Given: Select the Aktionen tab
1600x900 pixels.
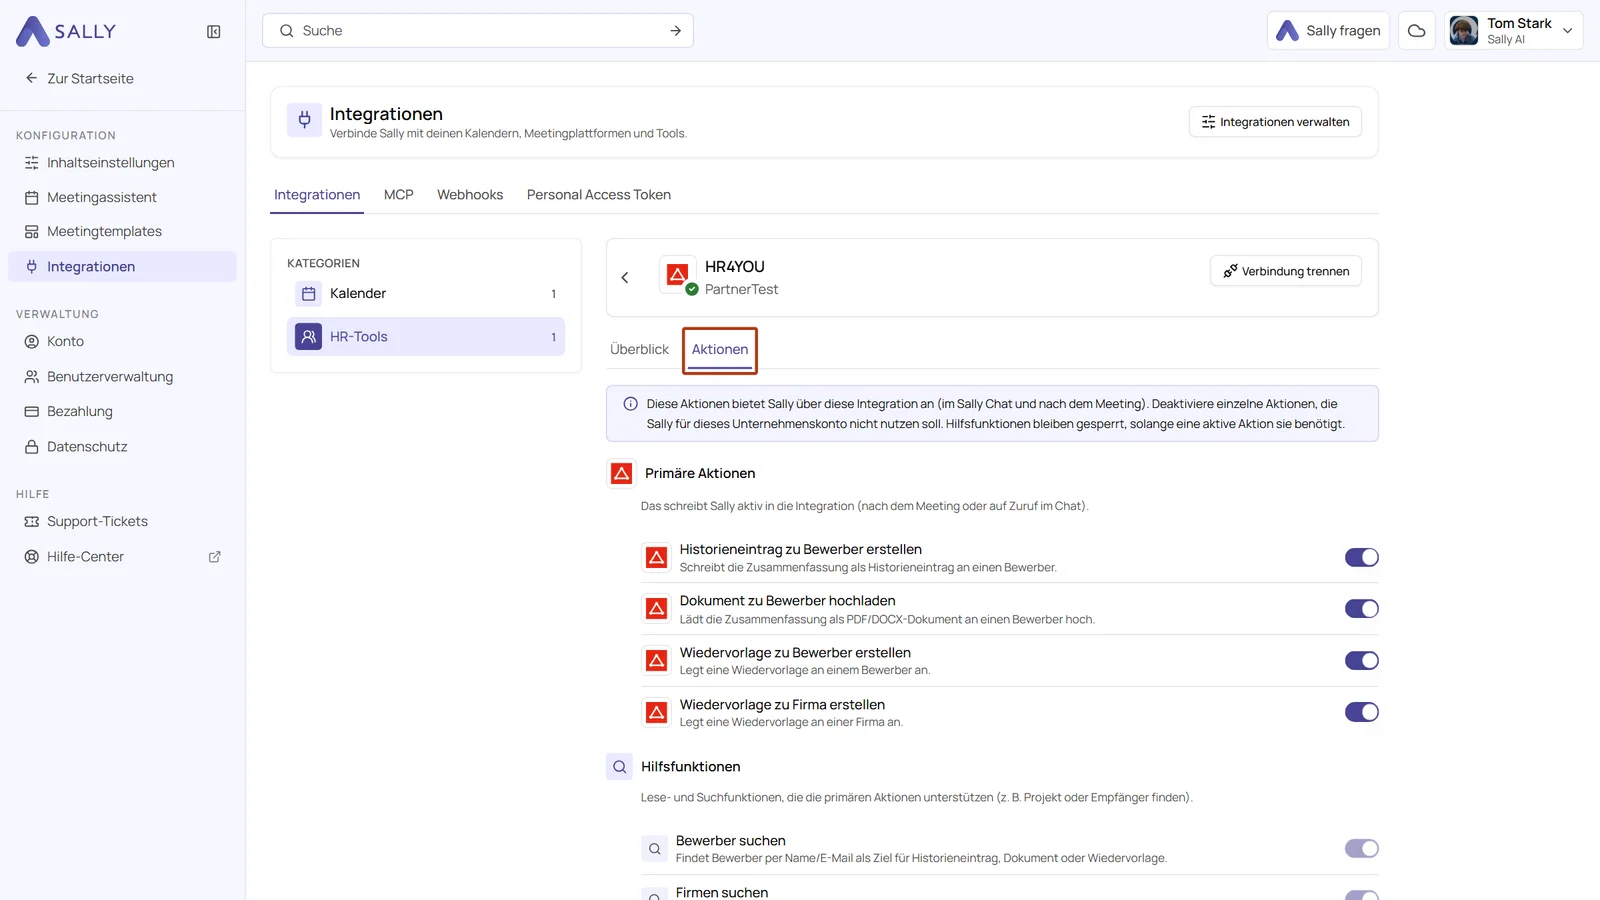Looking at the screenshot, I should (x=720, y=350).
